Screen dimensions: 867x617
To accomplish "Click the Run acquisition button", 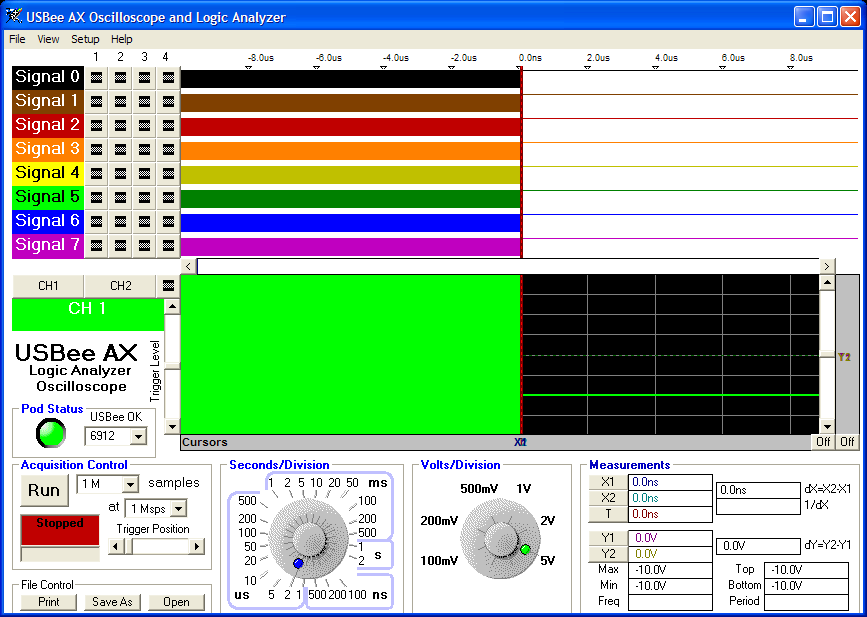I will pyautogui.click(x=44, y=490).
